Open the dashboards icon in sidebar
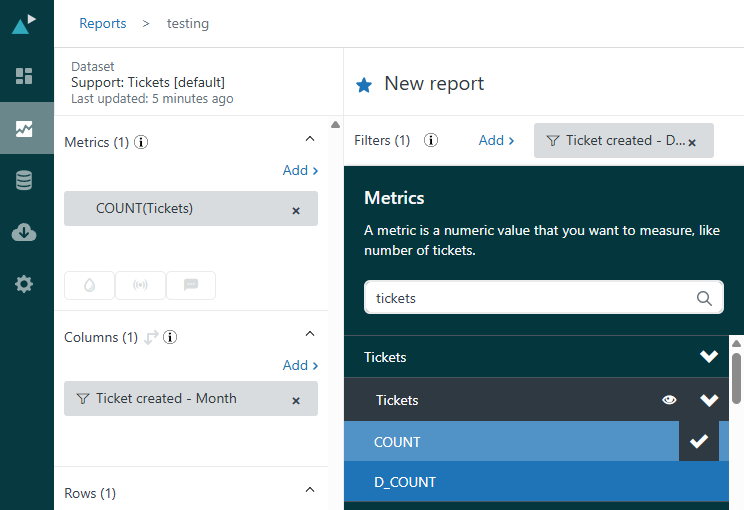This screenshot has height=510, width=744. 24,76
